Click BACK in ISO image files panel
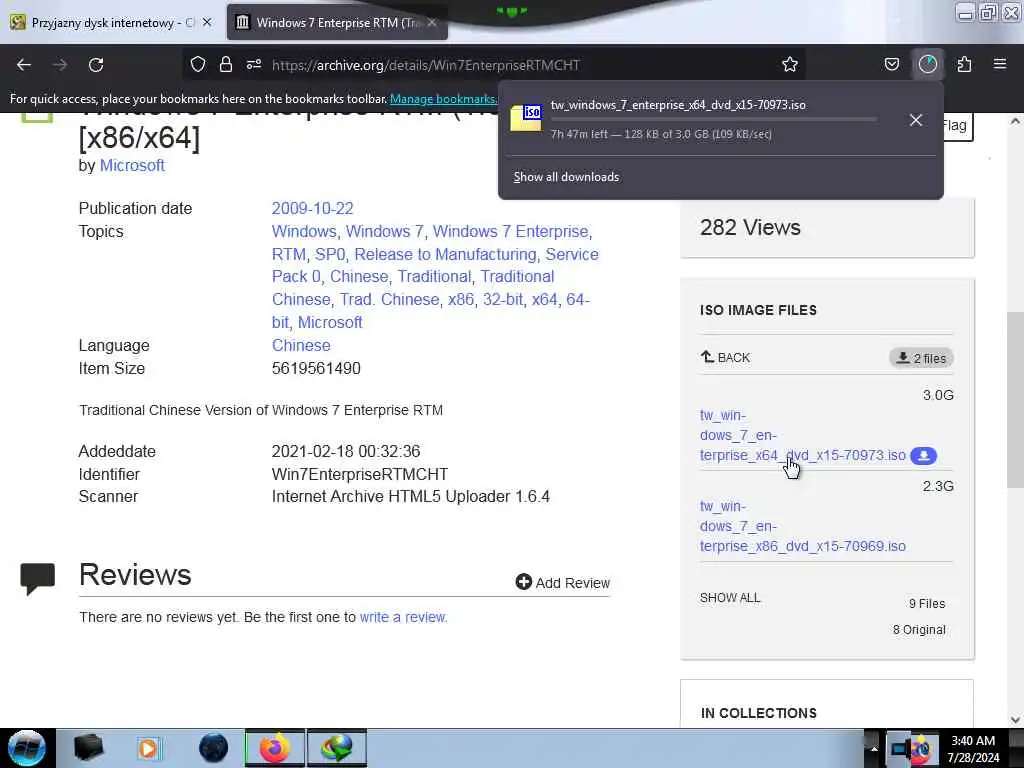 (726, 357)
